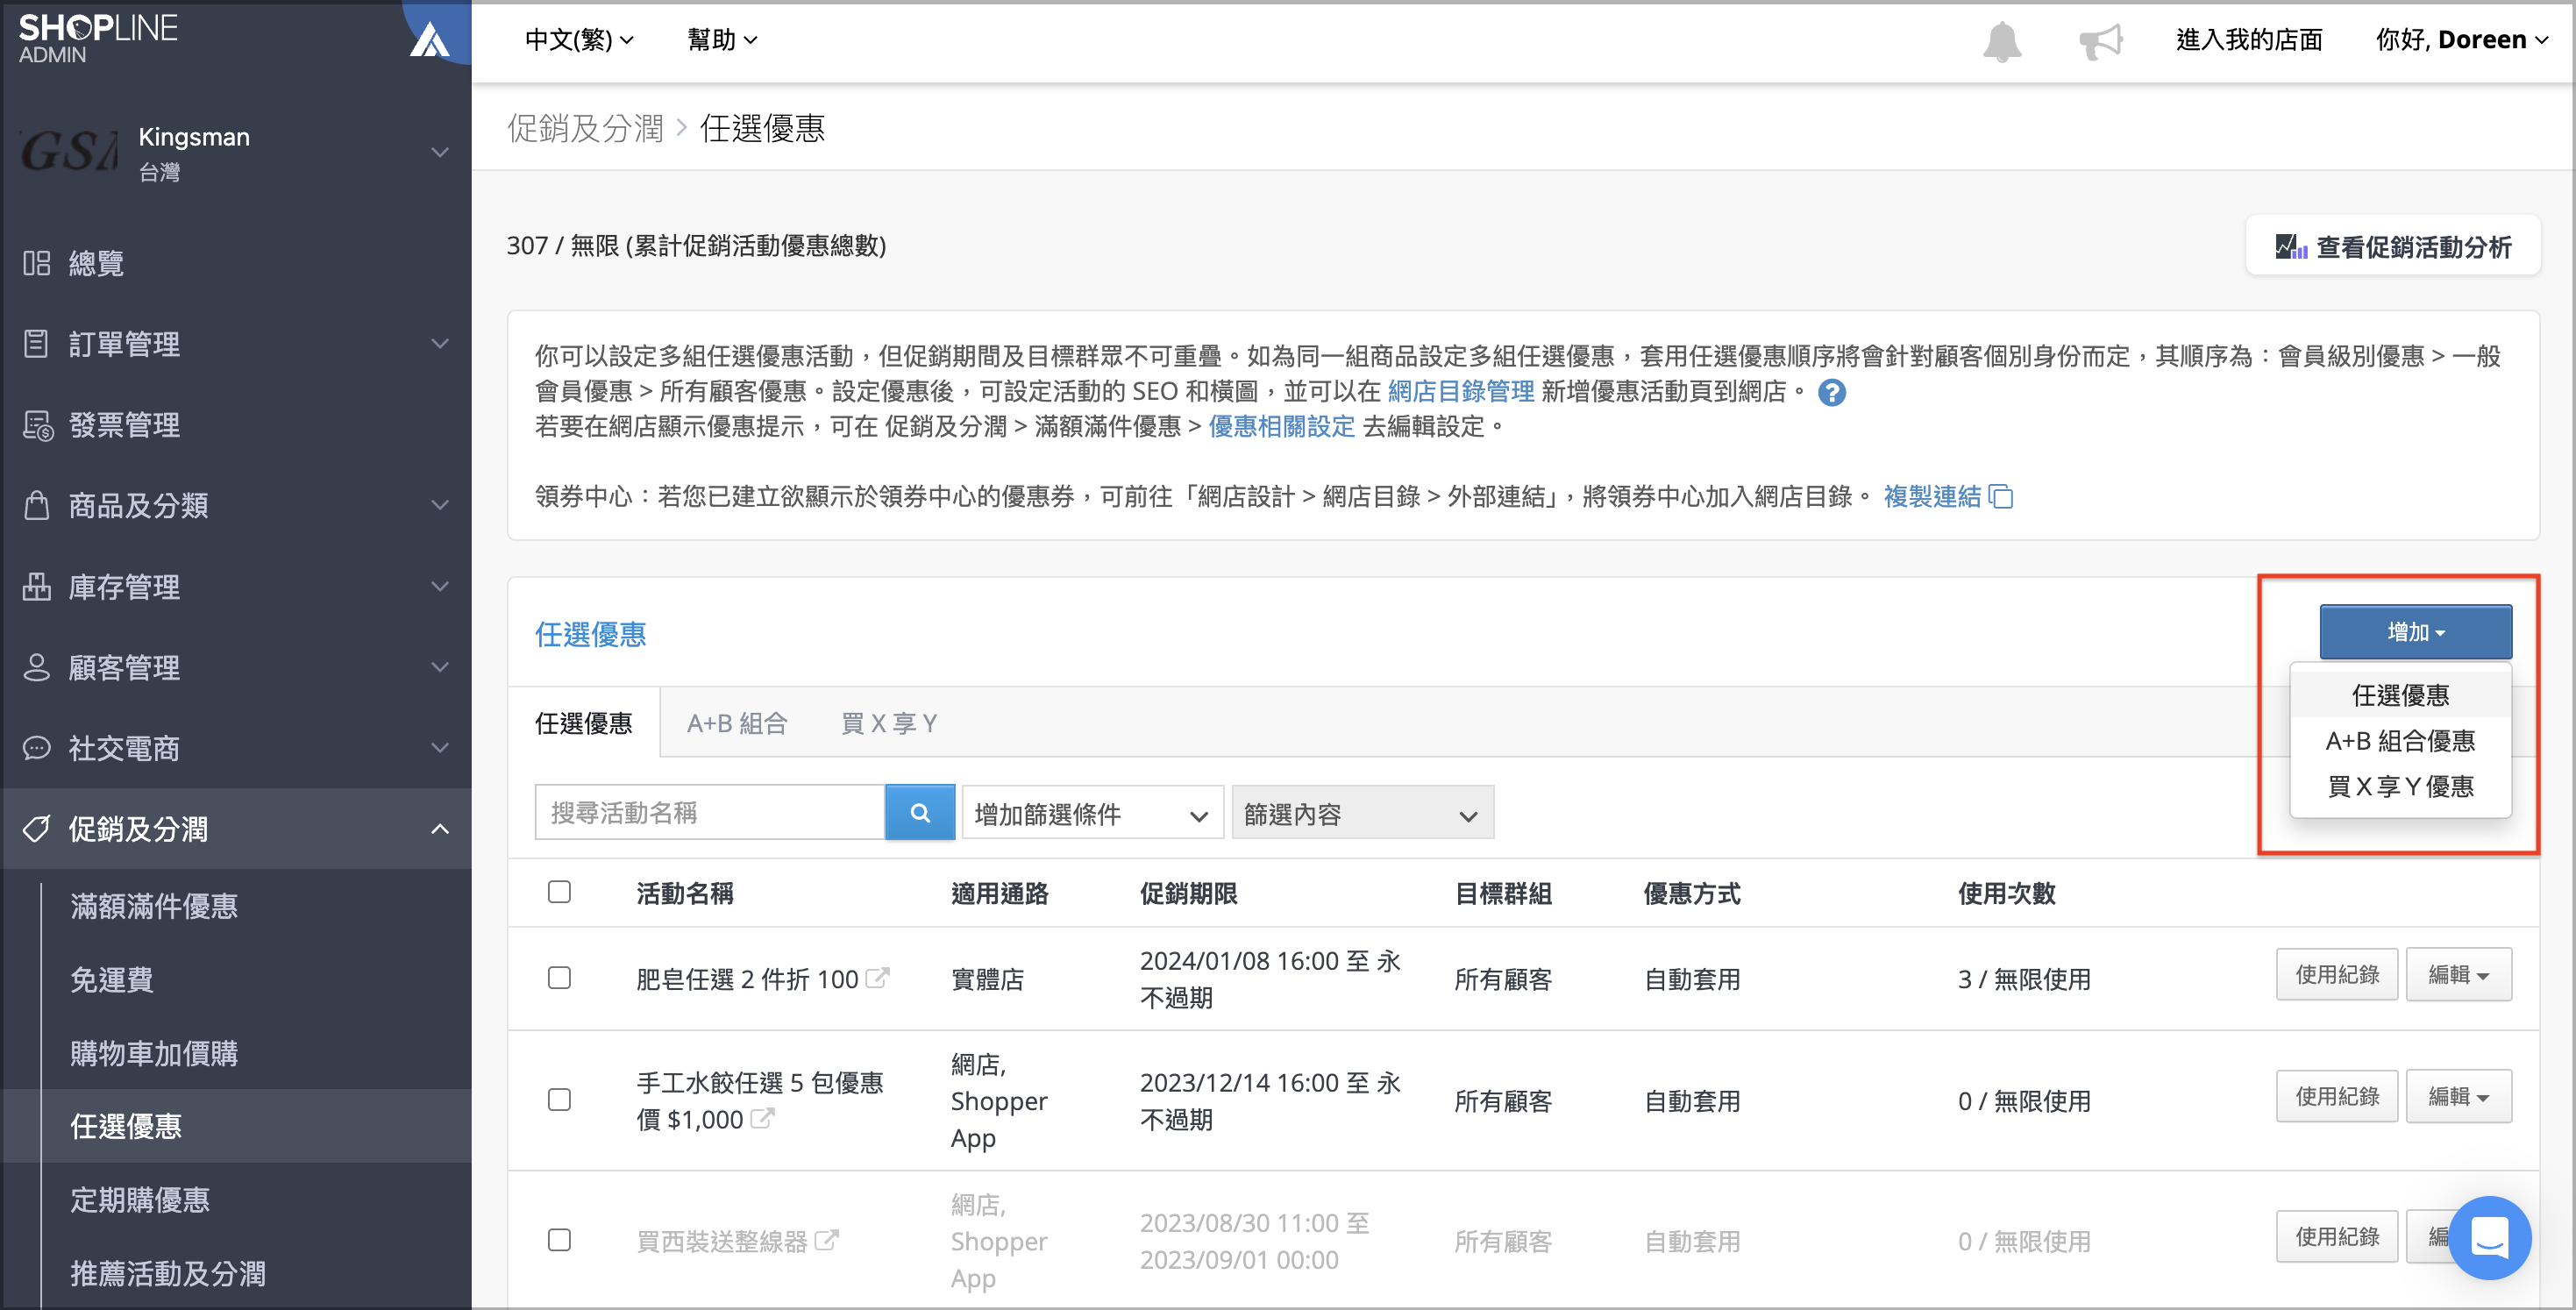Open external link icon for 買西裝送整線器
This screenshot has width=2576, height=1310.
(x=826, y=1240)
